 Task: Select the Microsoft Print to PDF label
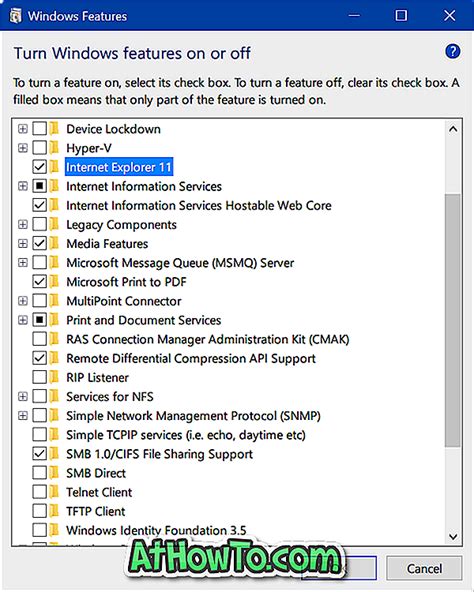tap(127, 282)
